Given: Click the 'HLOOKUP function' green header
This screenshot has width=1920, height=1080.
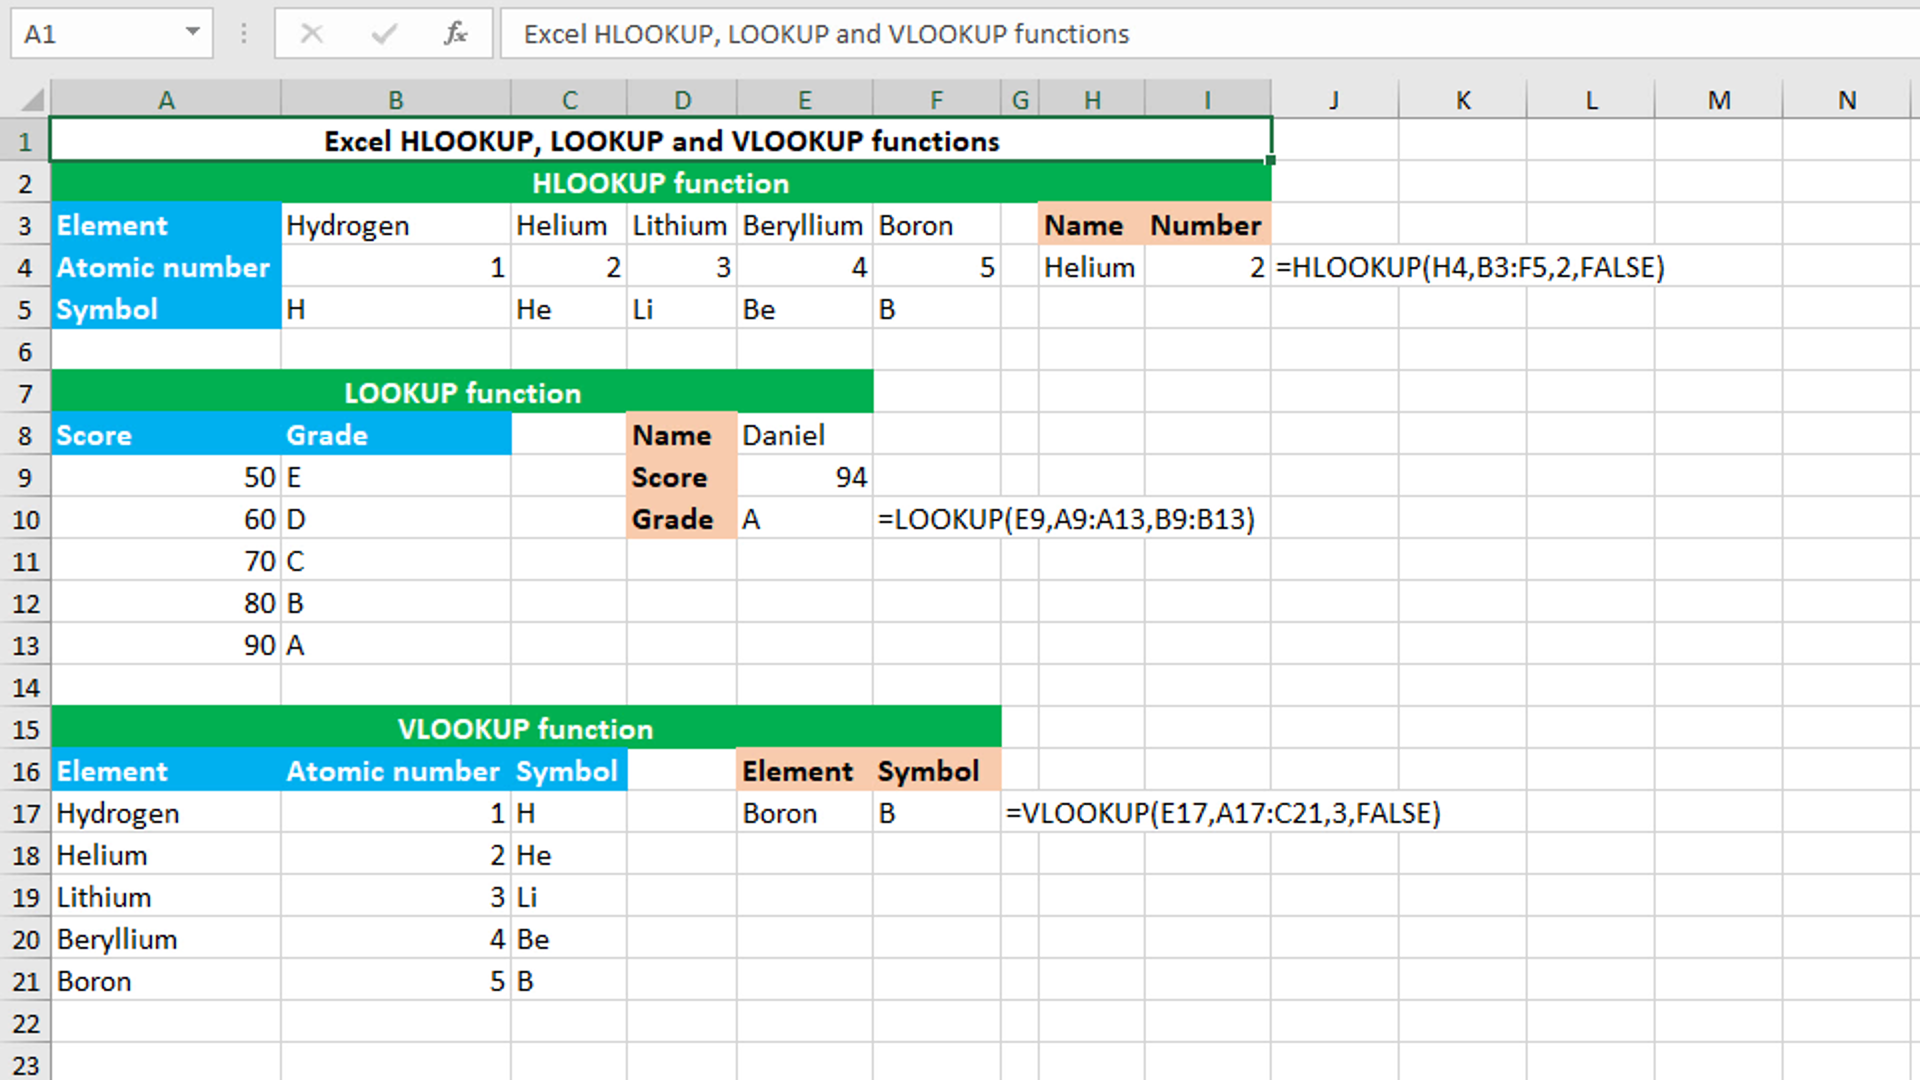Looking at the screenshot, I should point(661,183).
